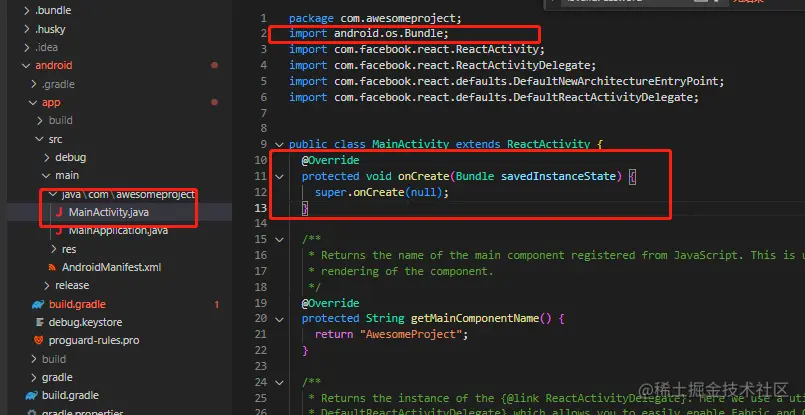Viewport: 805px width, 415px height.
Task: Click the Java icon beside MainApplication.java
Action: click(59, 231)
